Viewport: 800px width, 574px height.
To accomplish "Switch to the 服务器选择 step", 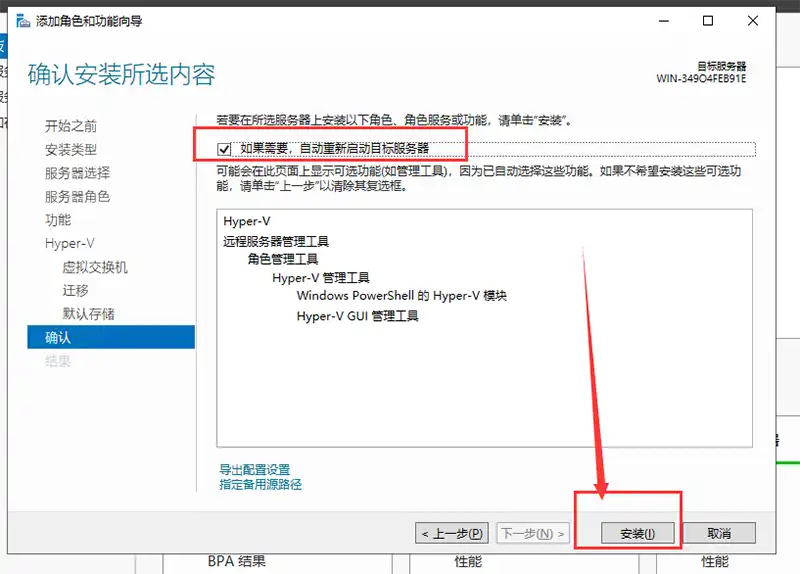I will point(77,173).
